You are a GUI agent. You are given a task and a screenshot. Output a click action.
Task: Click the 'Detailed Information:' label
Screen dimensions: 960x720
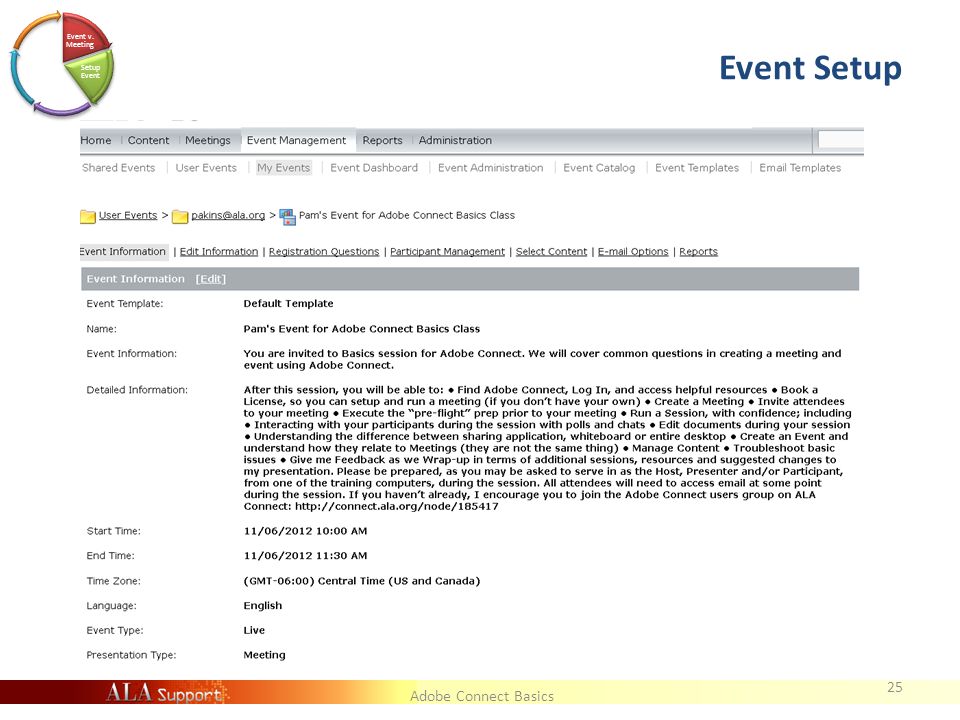click(137, 390)
